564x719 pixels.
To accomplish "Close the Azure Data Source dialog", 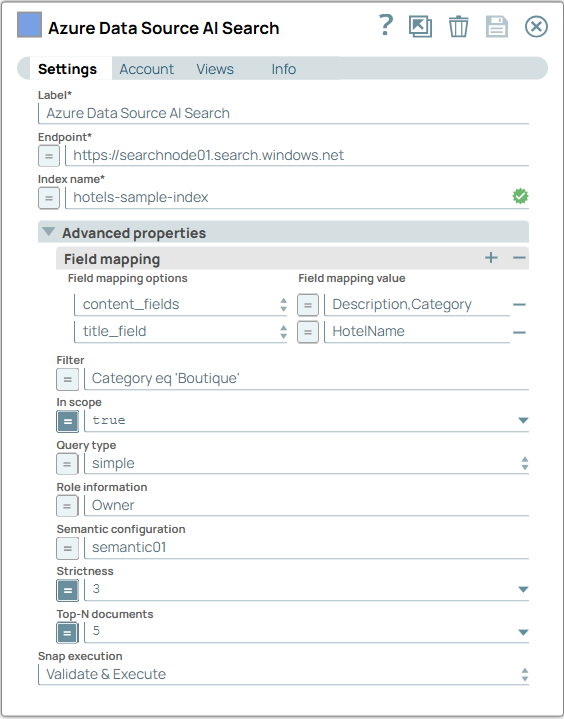I will tap(536, 27).
